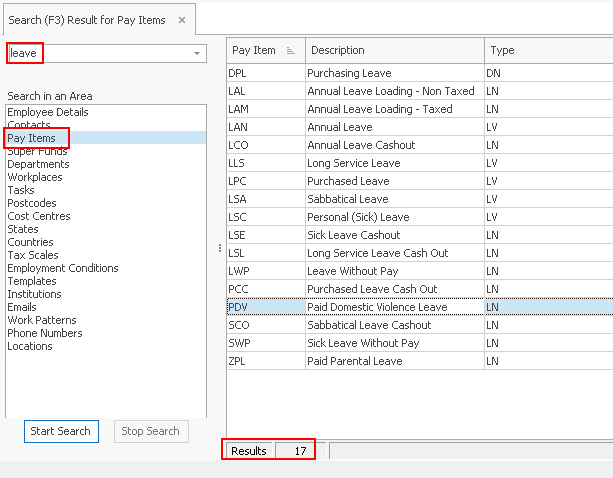This screenshot has height=478, width=613.
Task: Select the DPL pay item cell
Action: click(266, 73)
